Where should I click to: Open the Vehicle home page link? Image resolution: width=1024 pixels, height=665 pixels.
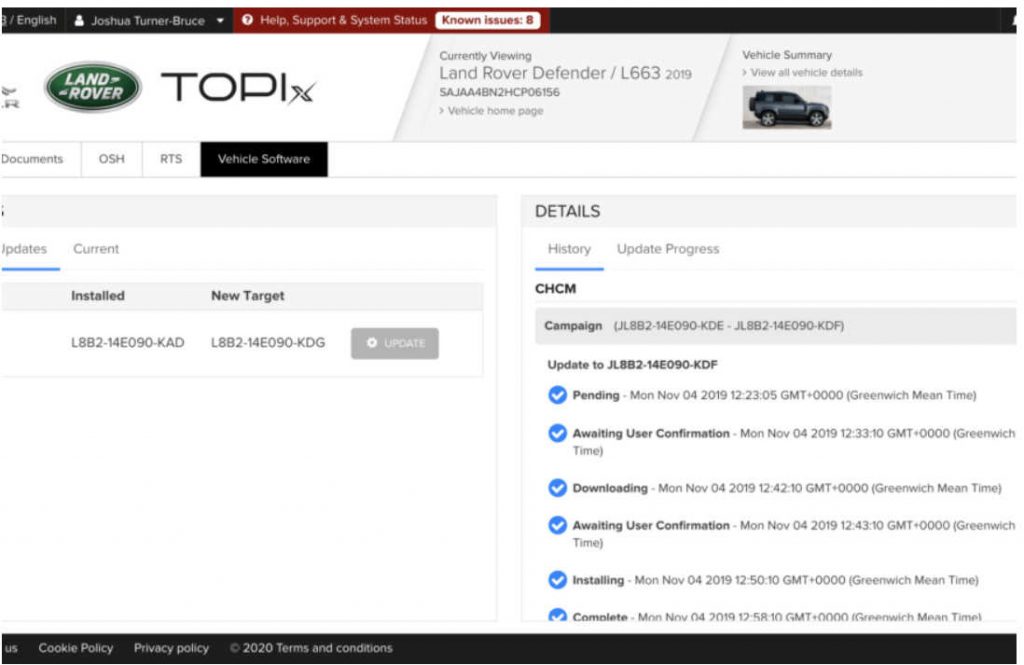point(494,111)
